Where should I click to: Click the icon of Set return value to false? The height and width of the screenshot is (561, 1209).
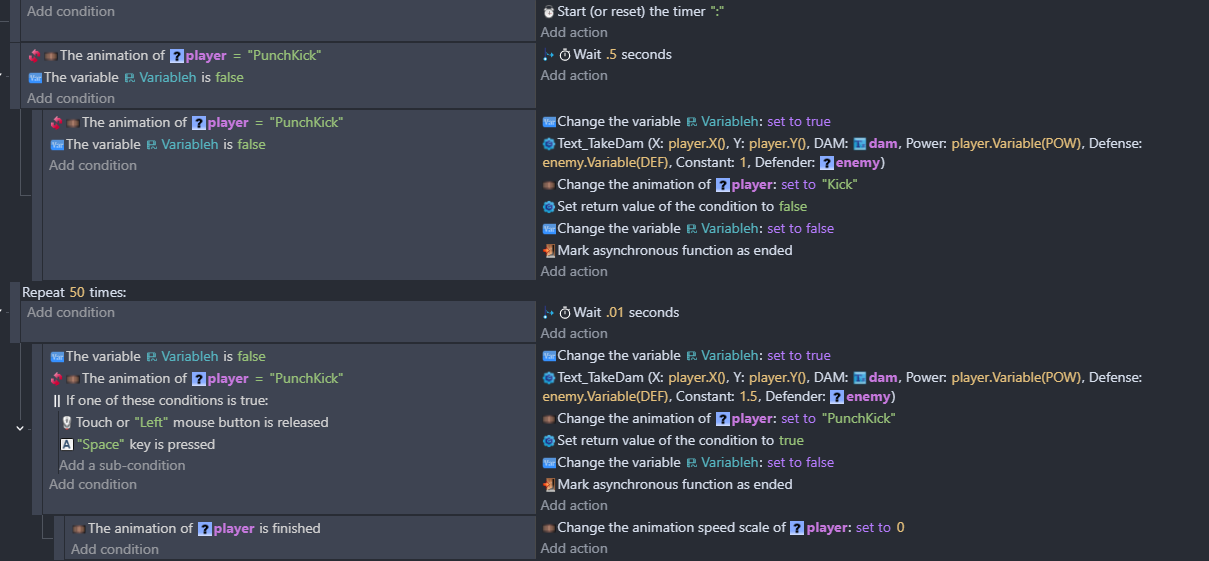(548, 207)
